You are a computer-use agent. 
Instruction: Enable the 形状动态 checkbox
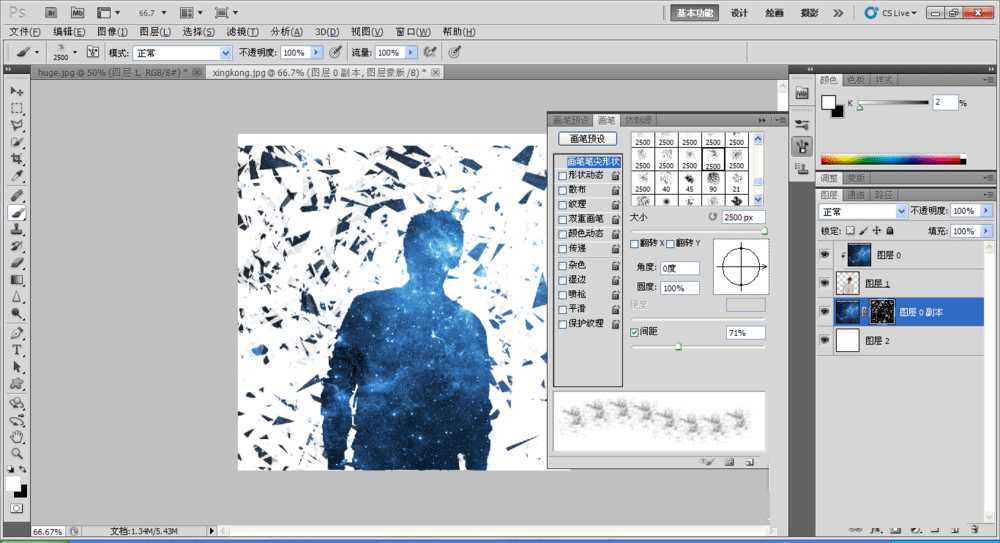point(563,176)
